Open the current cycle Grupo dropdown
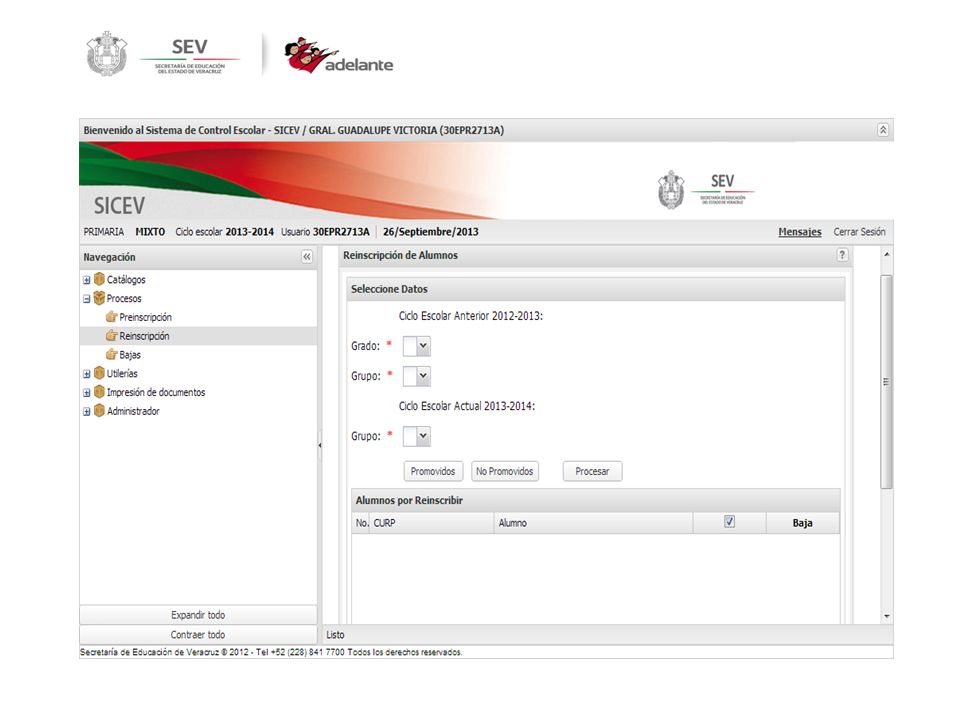 coord(423,436)
